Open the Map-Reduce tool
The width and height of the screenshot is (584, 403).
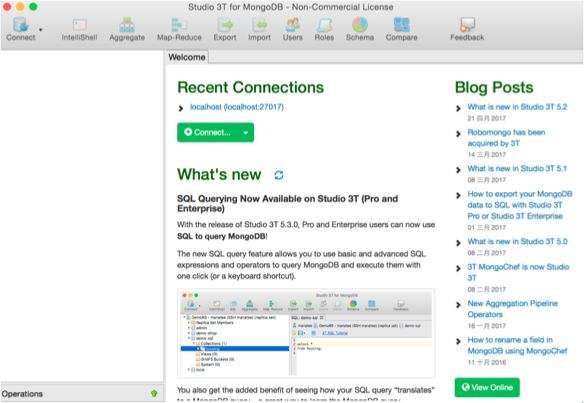click(x=179, y=29)
